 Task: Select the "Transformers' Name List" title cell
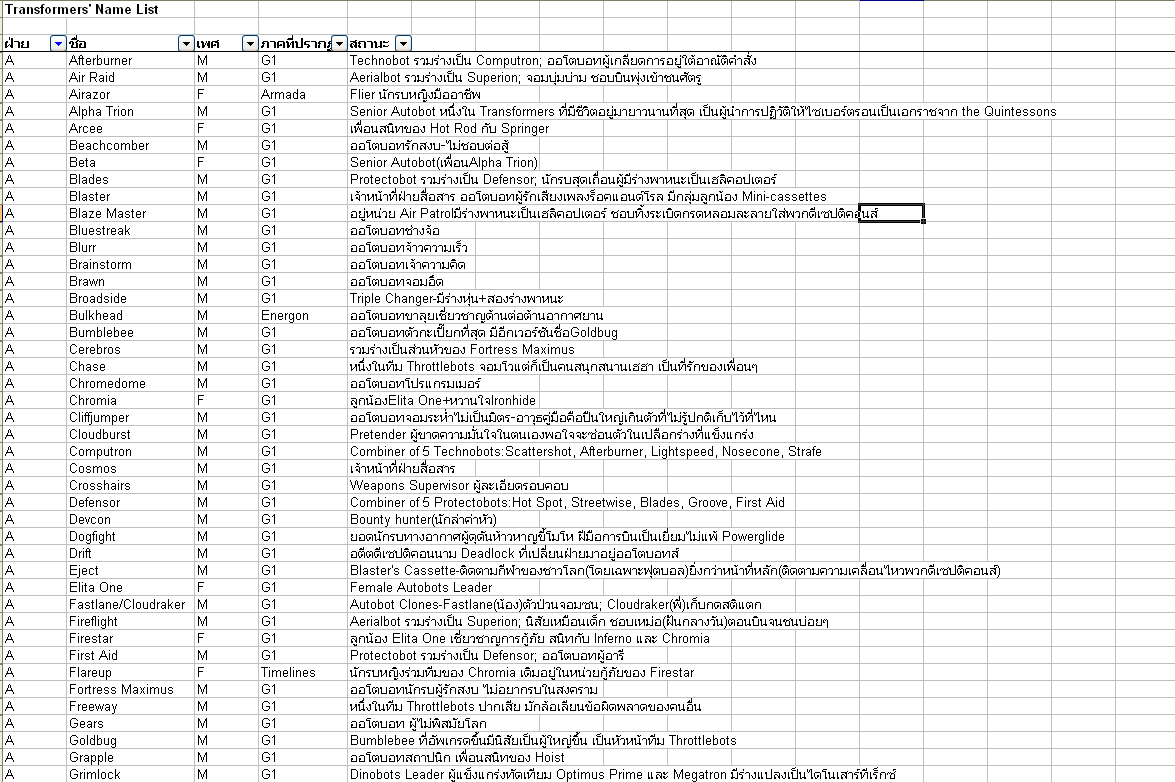(82, 10)
